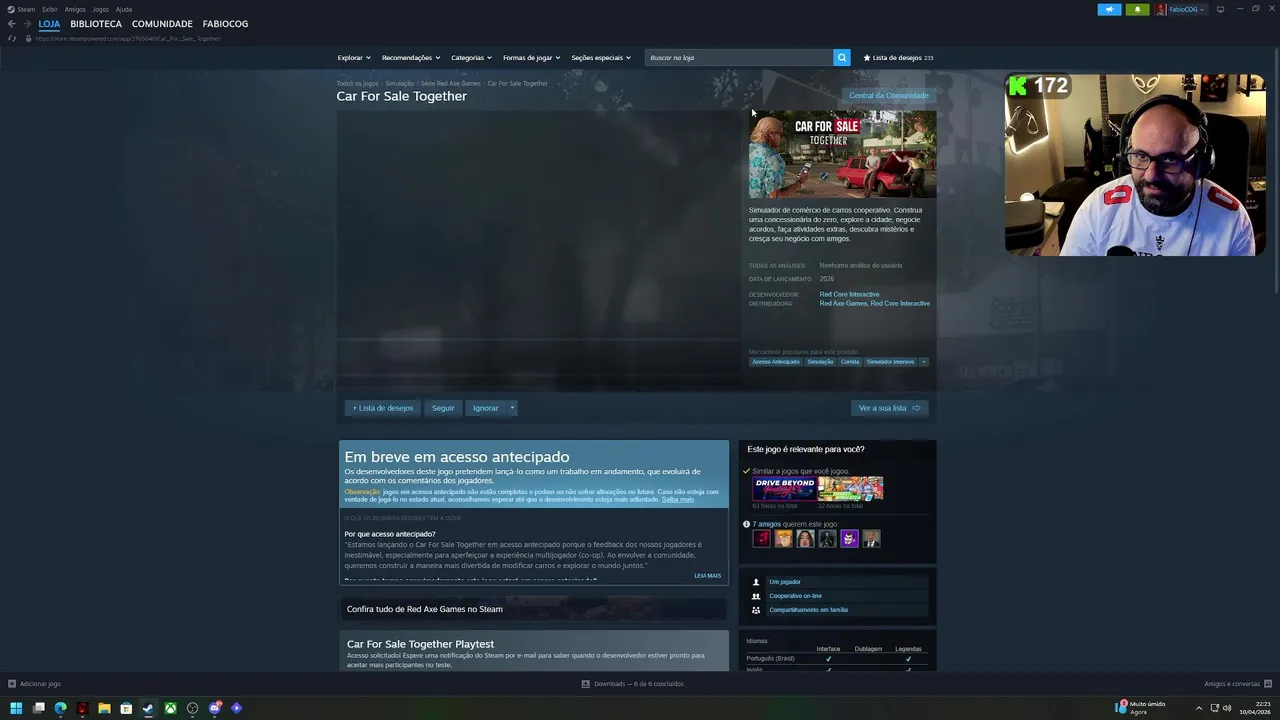Image resolution: width=1280 pixels, height=720 pixels.
Task: Open the Exibir menu
Action: (x=50, y=9)
